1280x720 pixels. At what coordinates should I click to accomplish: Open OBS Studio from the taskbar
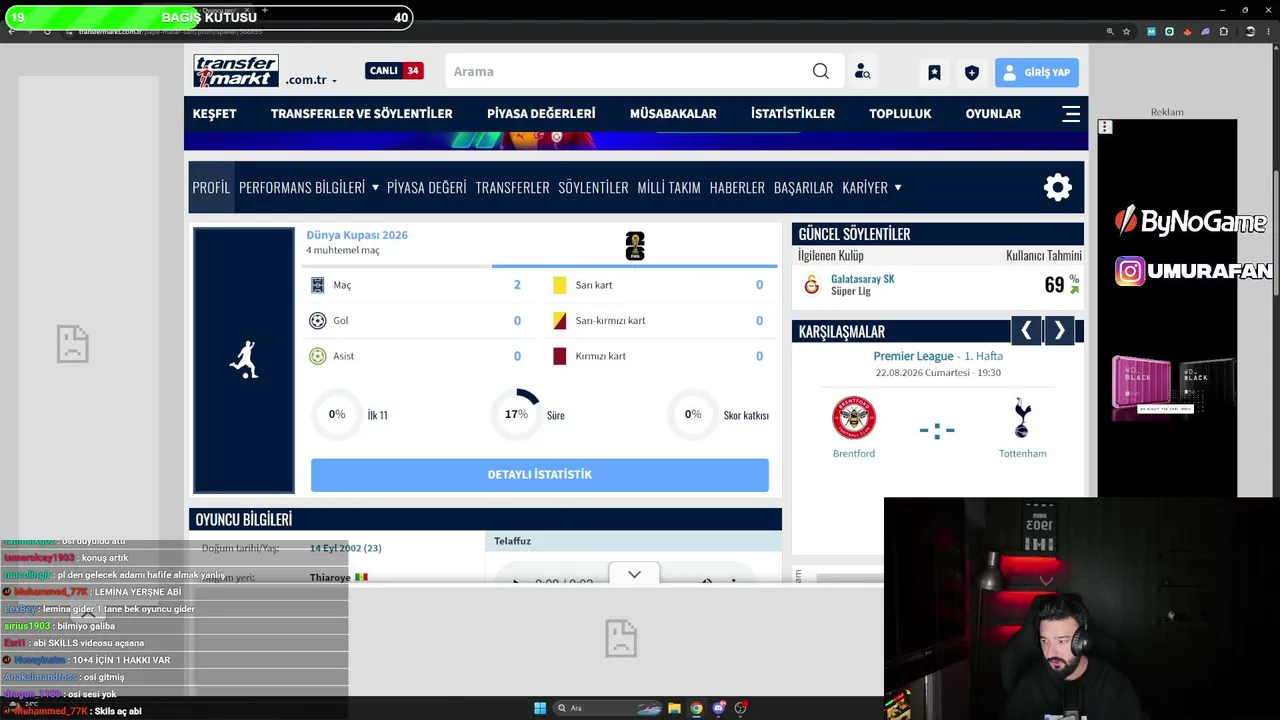point(741,708)
